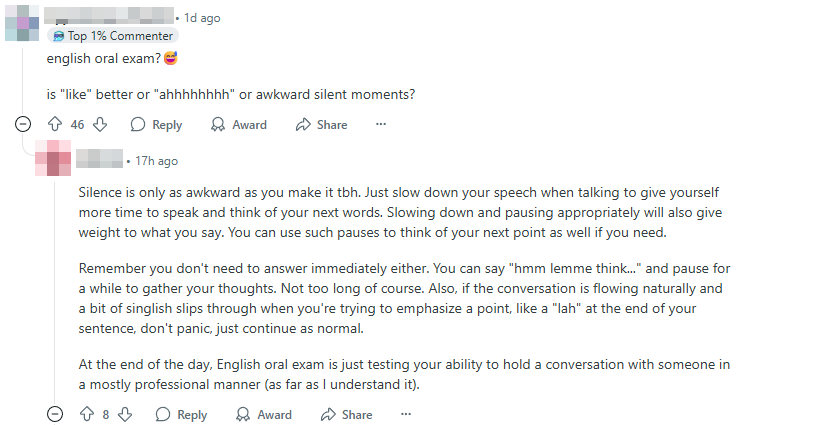Viewport: 815px width, 425px height.
Task: Open top commenter's avatar profile
Action: click(22, 22)
